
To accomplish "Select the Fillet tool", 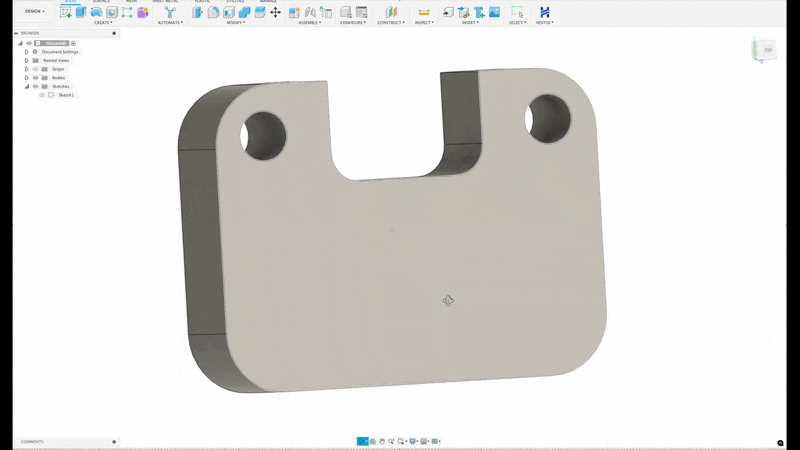I will pos(213,12).
